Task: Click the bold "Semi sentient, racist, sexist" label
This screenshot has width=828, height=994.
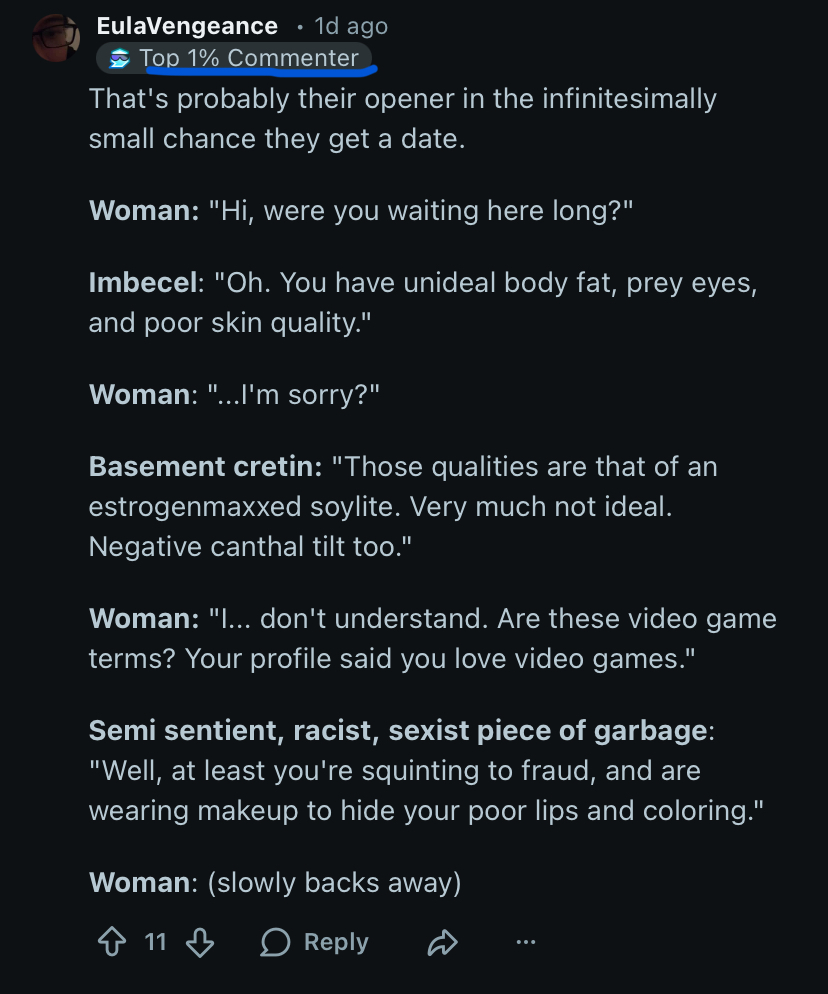Action: 400,730
